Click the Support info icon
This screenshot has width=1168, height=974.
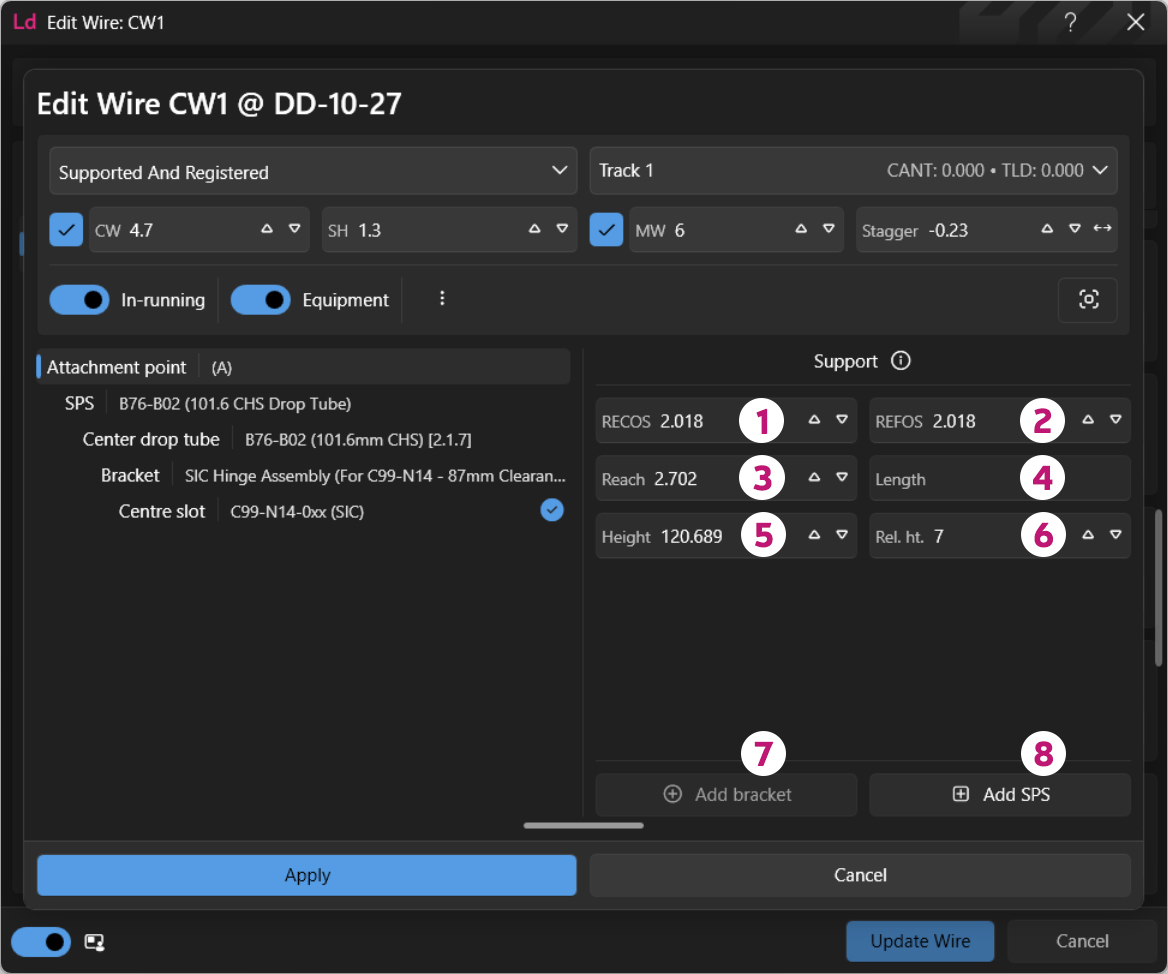click(901, 361)
